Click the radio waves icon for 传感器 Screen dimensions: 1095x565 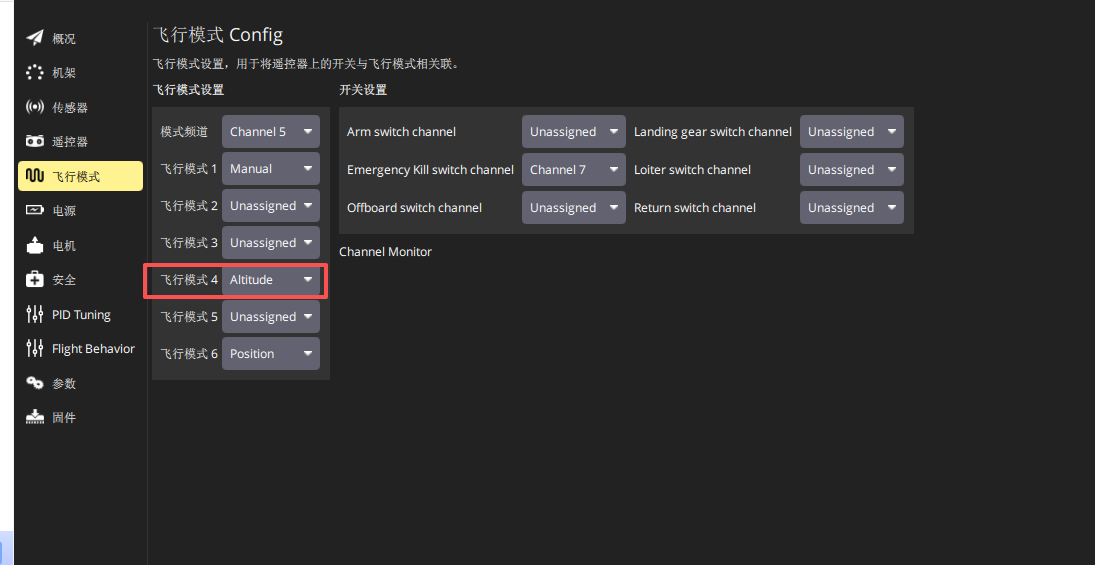[x=35, y=107]
